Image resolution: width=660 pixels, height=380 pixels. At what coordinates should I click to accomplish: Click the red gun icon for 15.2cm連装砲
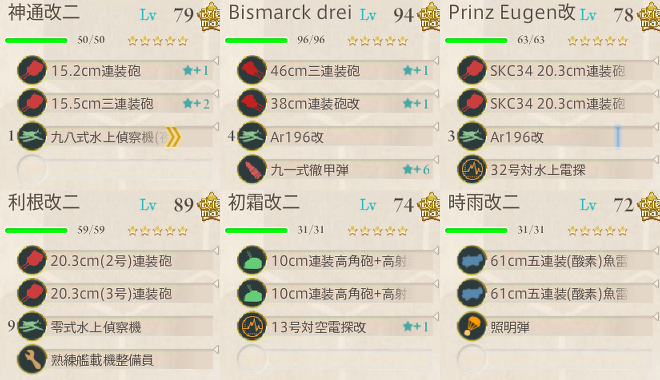[x=32, y=70]
